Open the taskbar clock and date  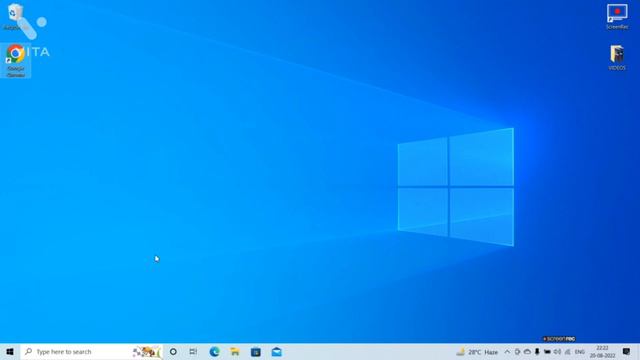(602, 351)
